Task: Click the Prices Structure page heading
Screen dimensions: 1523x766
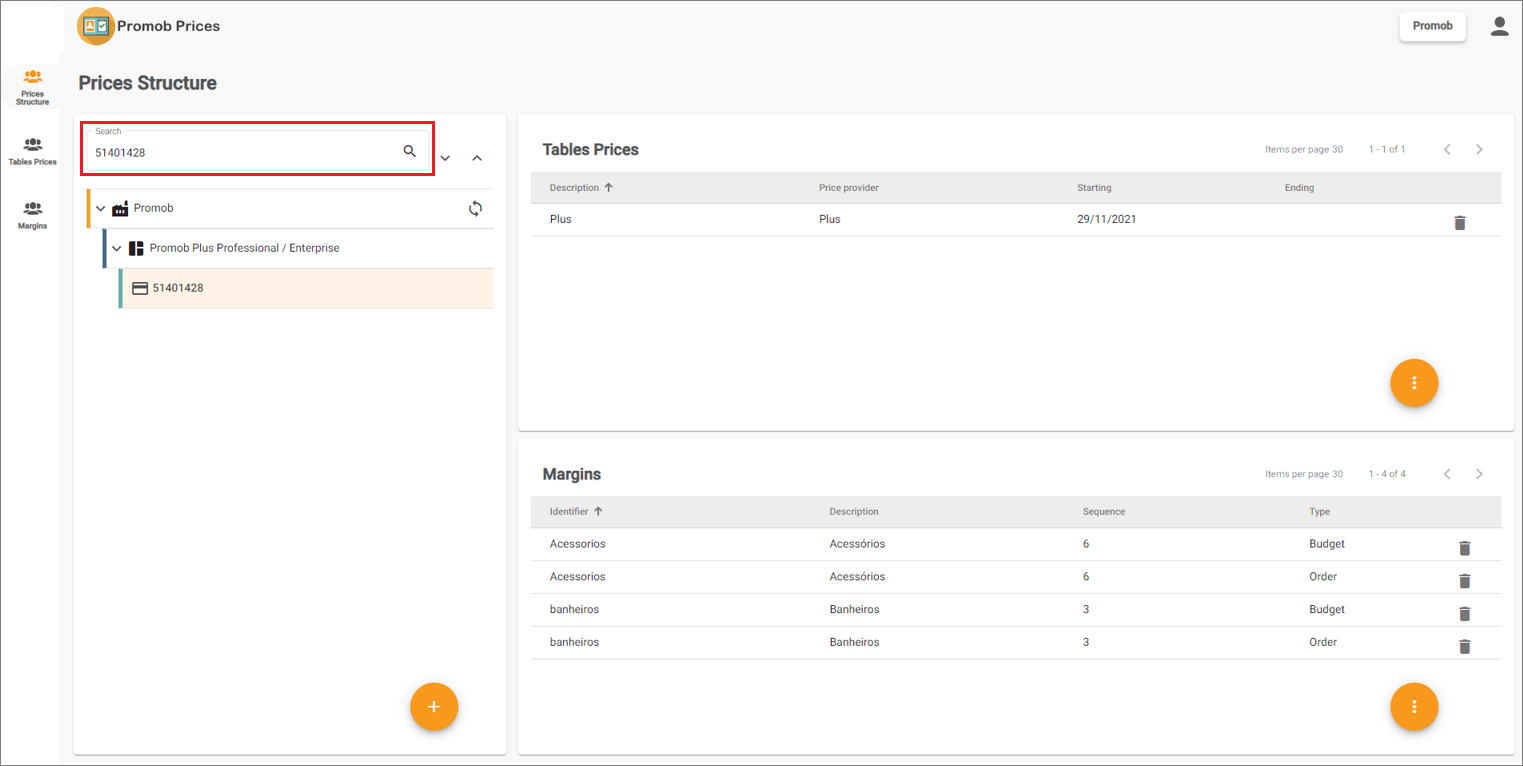Action: click(148, 83)
